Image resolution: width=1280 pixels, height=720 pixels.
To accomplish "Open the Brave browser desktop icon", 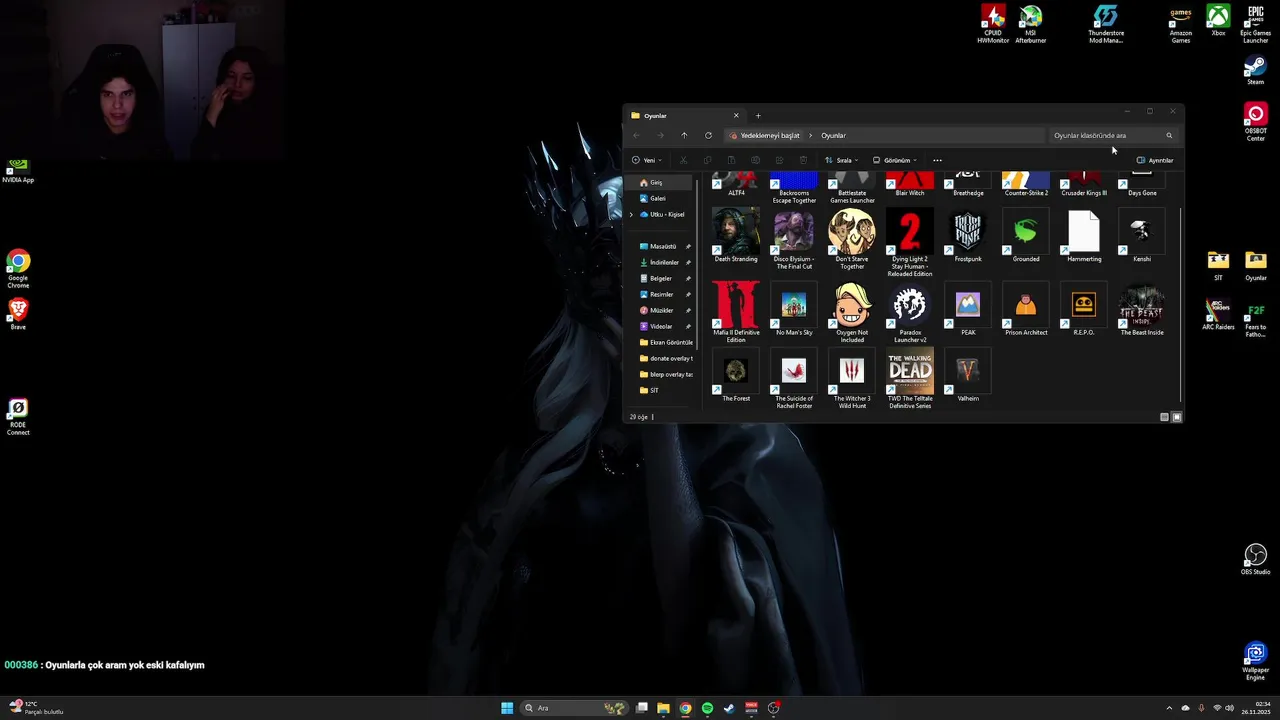I will 18,314.
